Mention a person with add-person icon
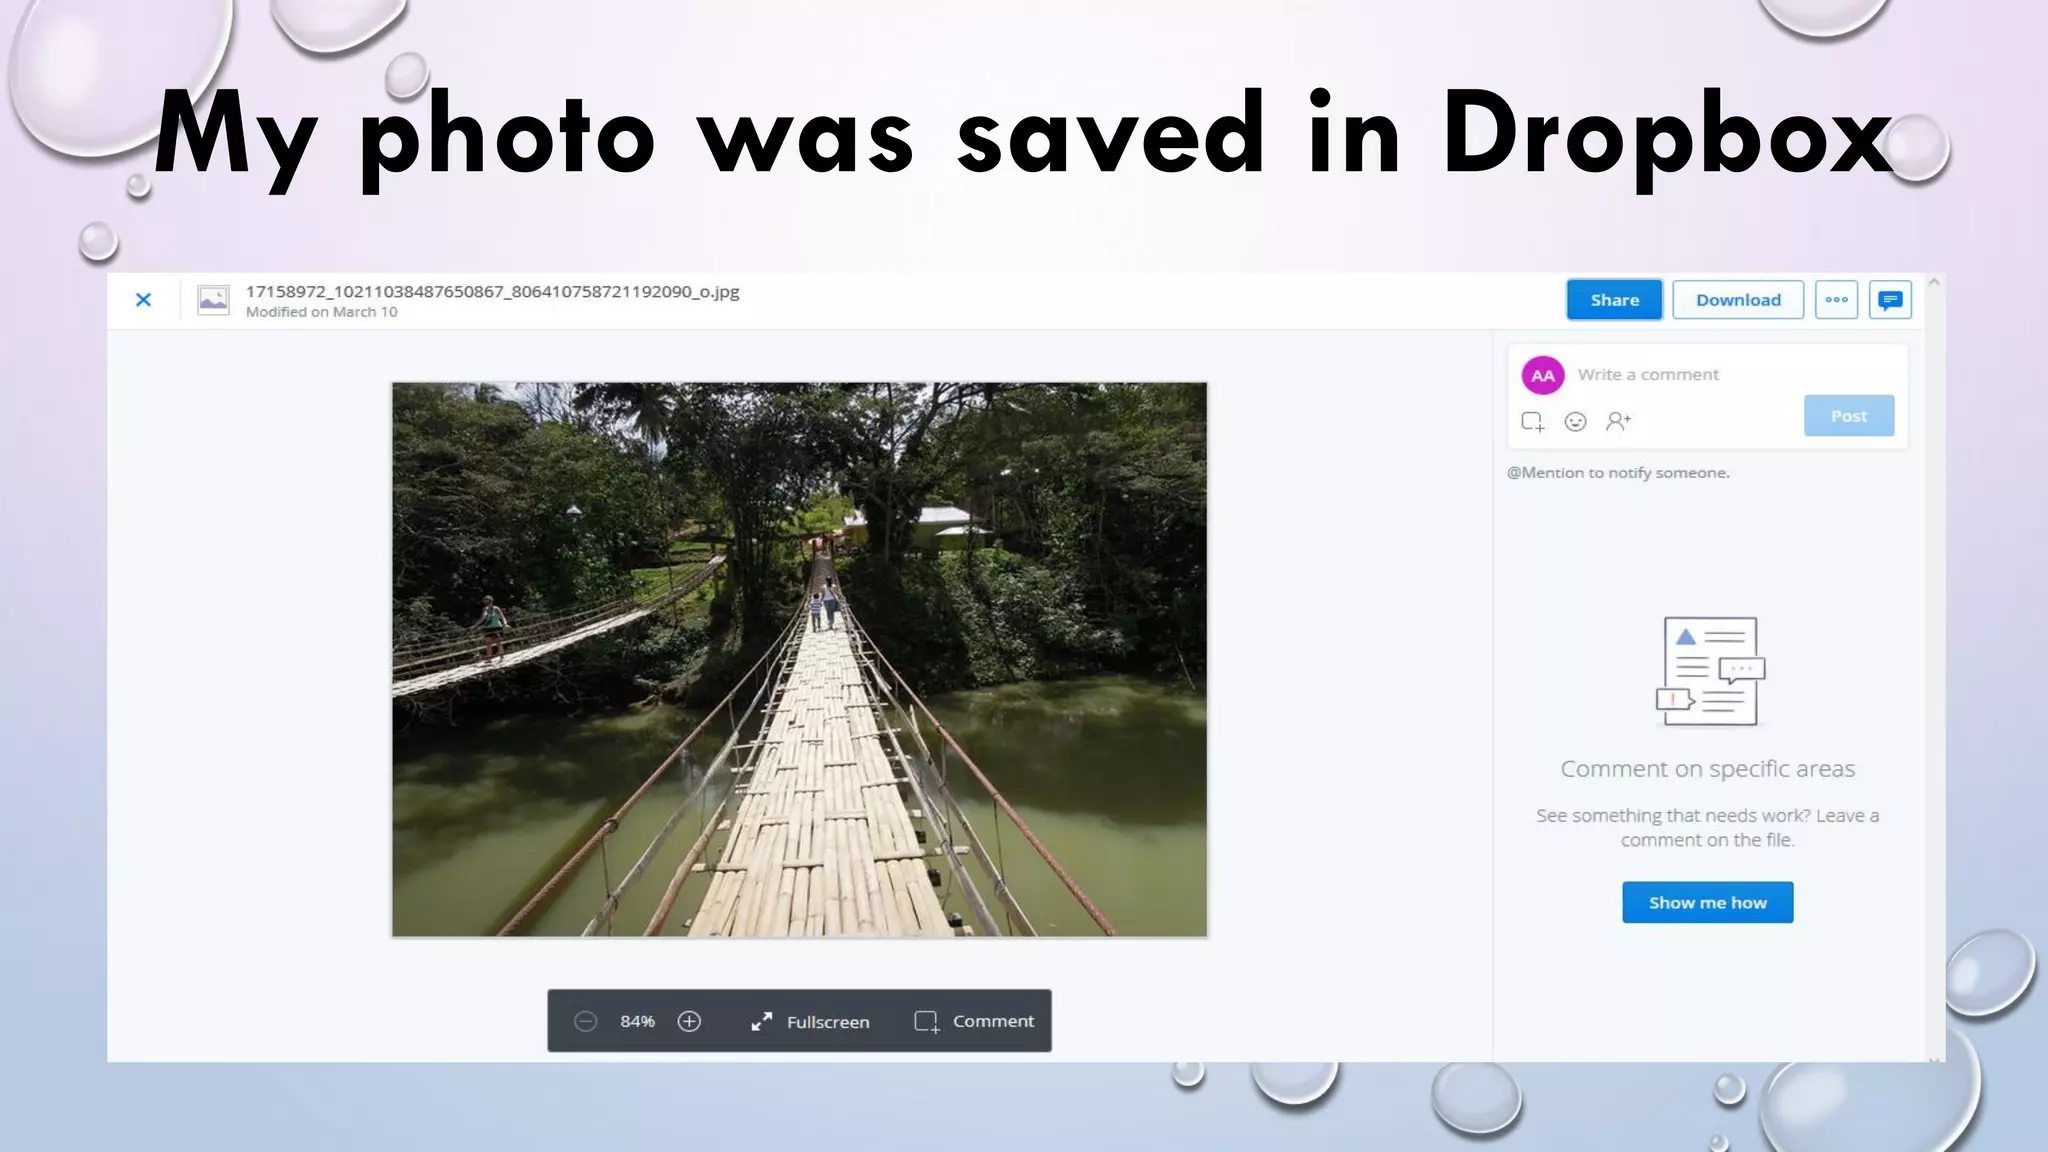This screenshot has height=1152, width=2048. click(1618, 422)
